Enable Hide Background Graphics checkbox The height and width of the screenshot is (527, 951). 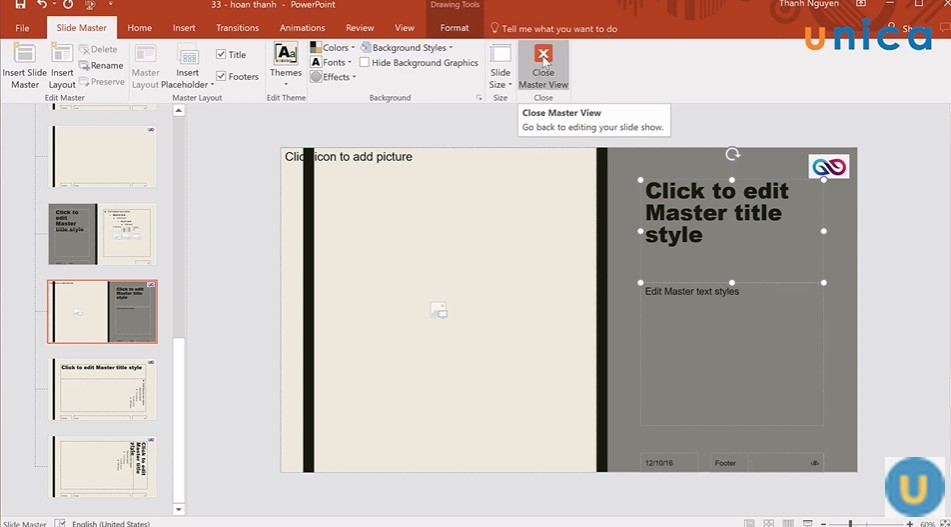pos(364,63)
